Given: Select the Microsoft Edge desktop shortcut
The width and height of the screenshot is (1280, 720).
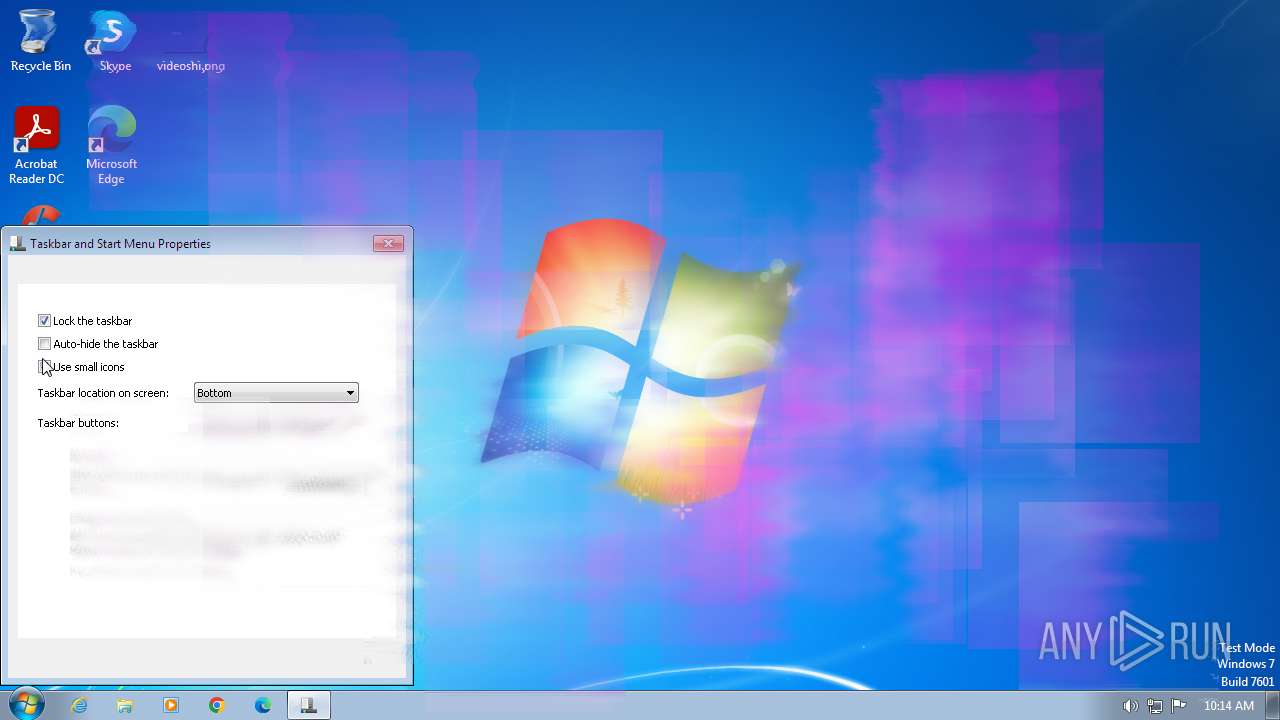Looking at the screenshot, I should (111, 146).
